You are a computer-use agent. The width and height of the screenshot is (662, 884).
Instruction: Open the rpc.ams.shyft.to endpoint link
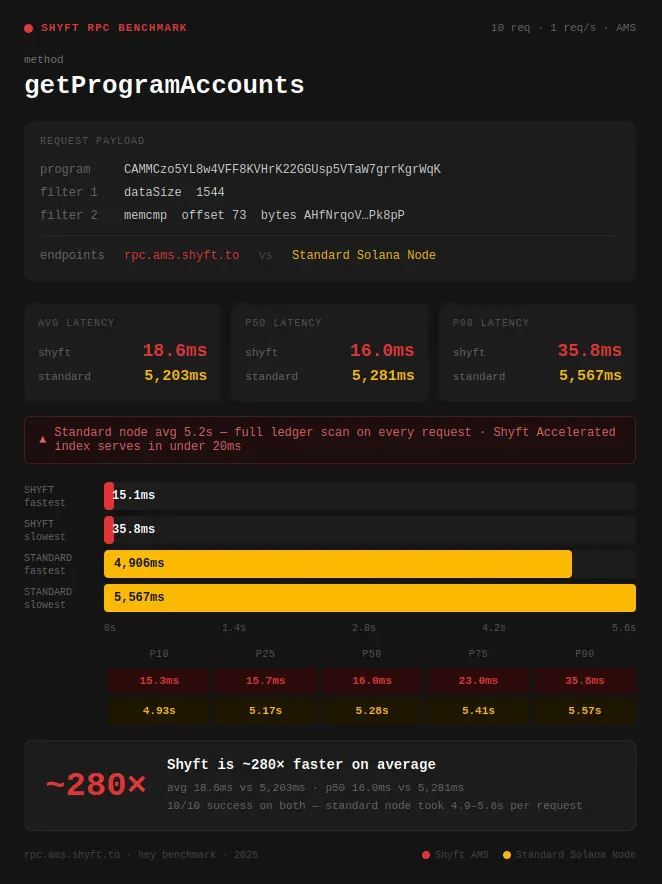[x=182, y=255]
